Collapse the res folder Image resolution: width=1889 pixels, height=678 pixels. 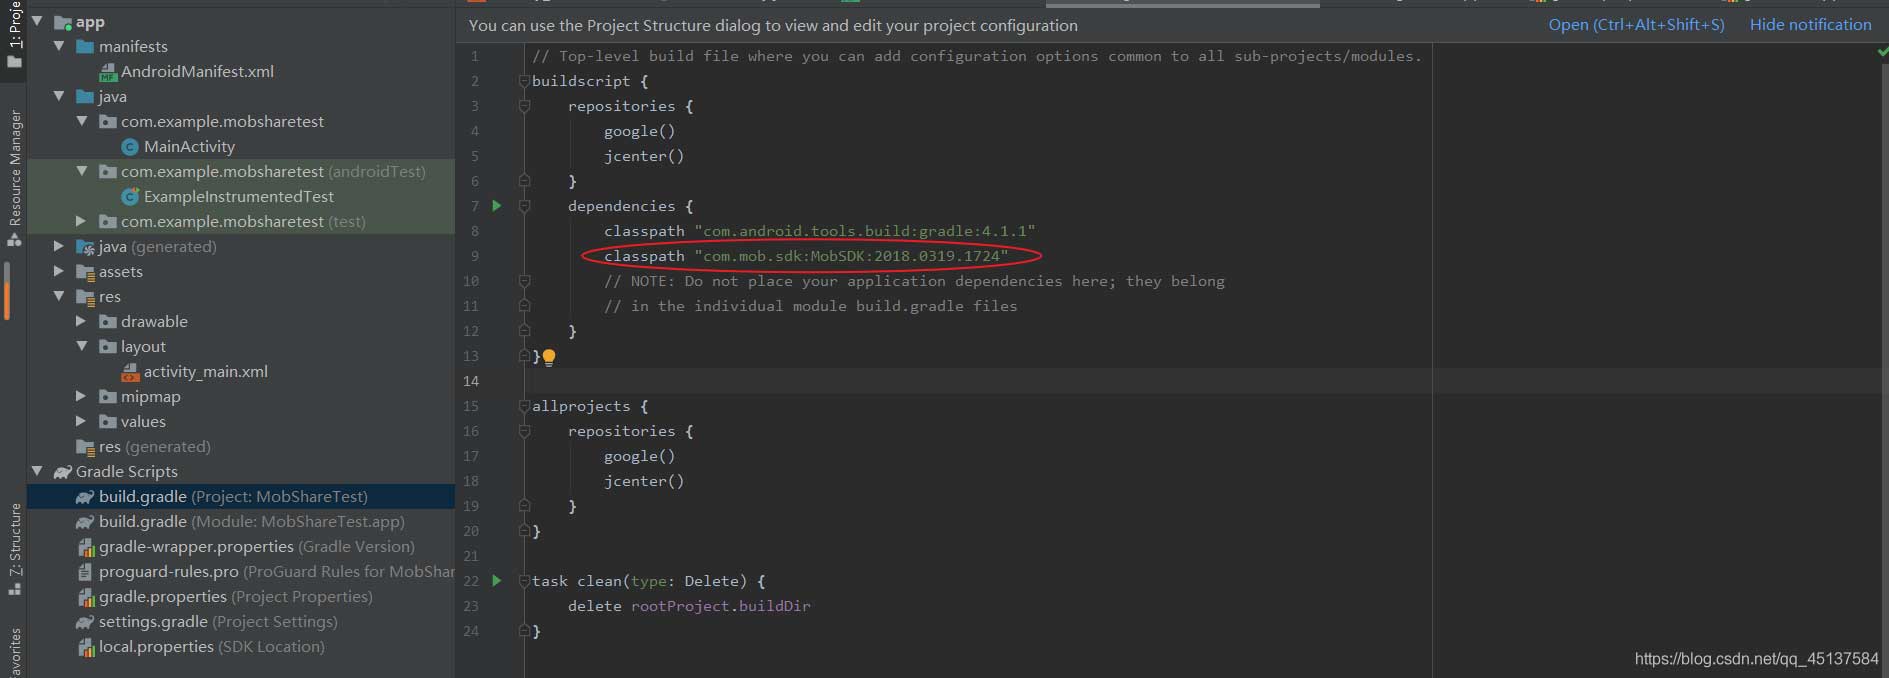[x=59, y=296]
